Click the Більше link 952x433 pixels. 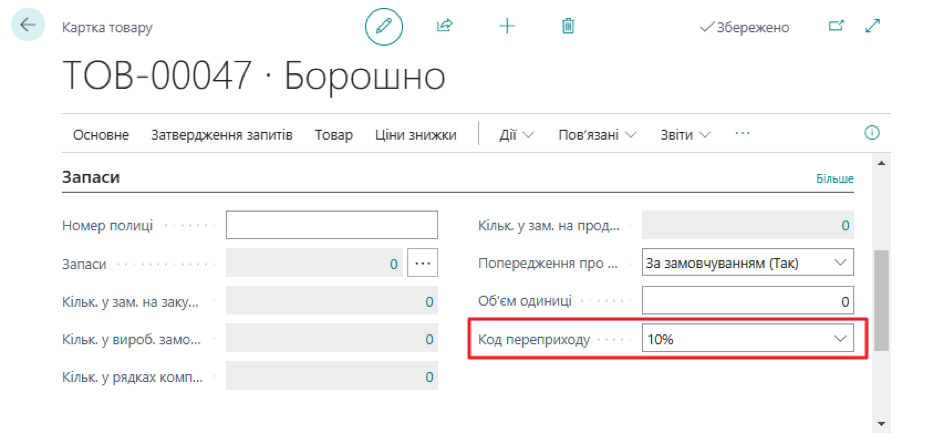[x=834, y=179]
